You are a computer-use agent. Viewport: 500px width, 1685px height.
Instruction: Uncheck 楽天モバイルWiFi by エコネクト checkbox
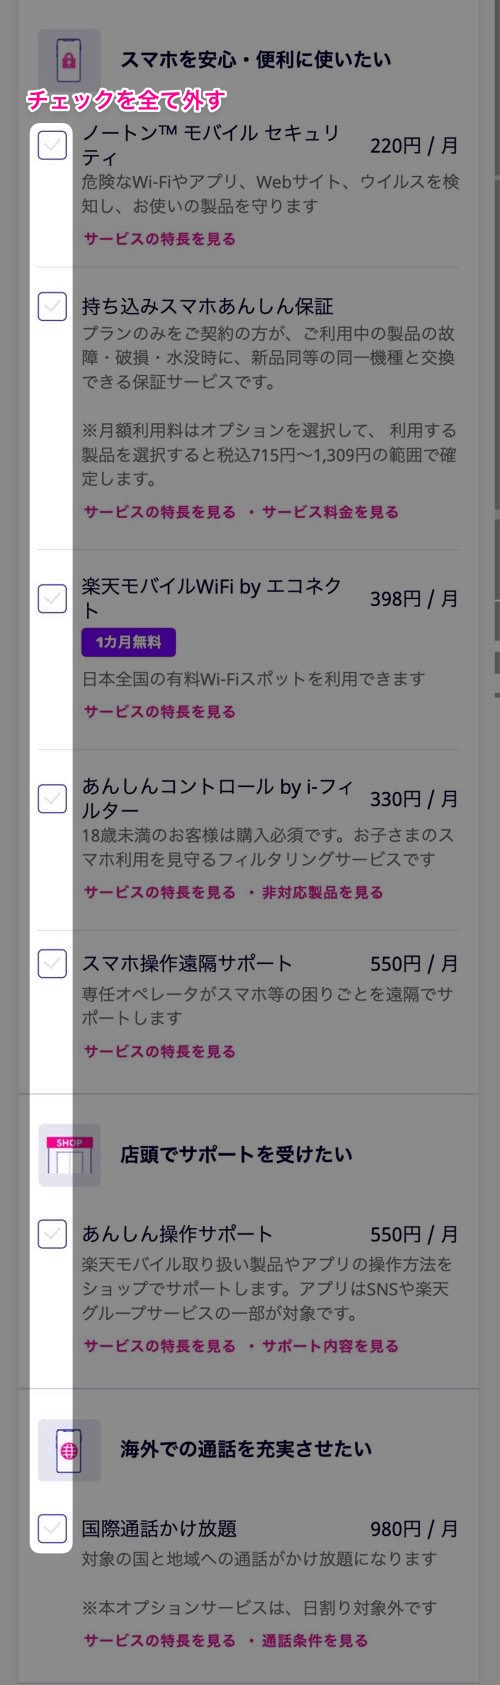pos(52,599)
